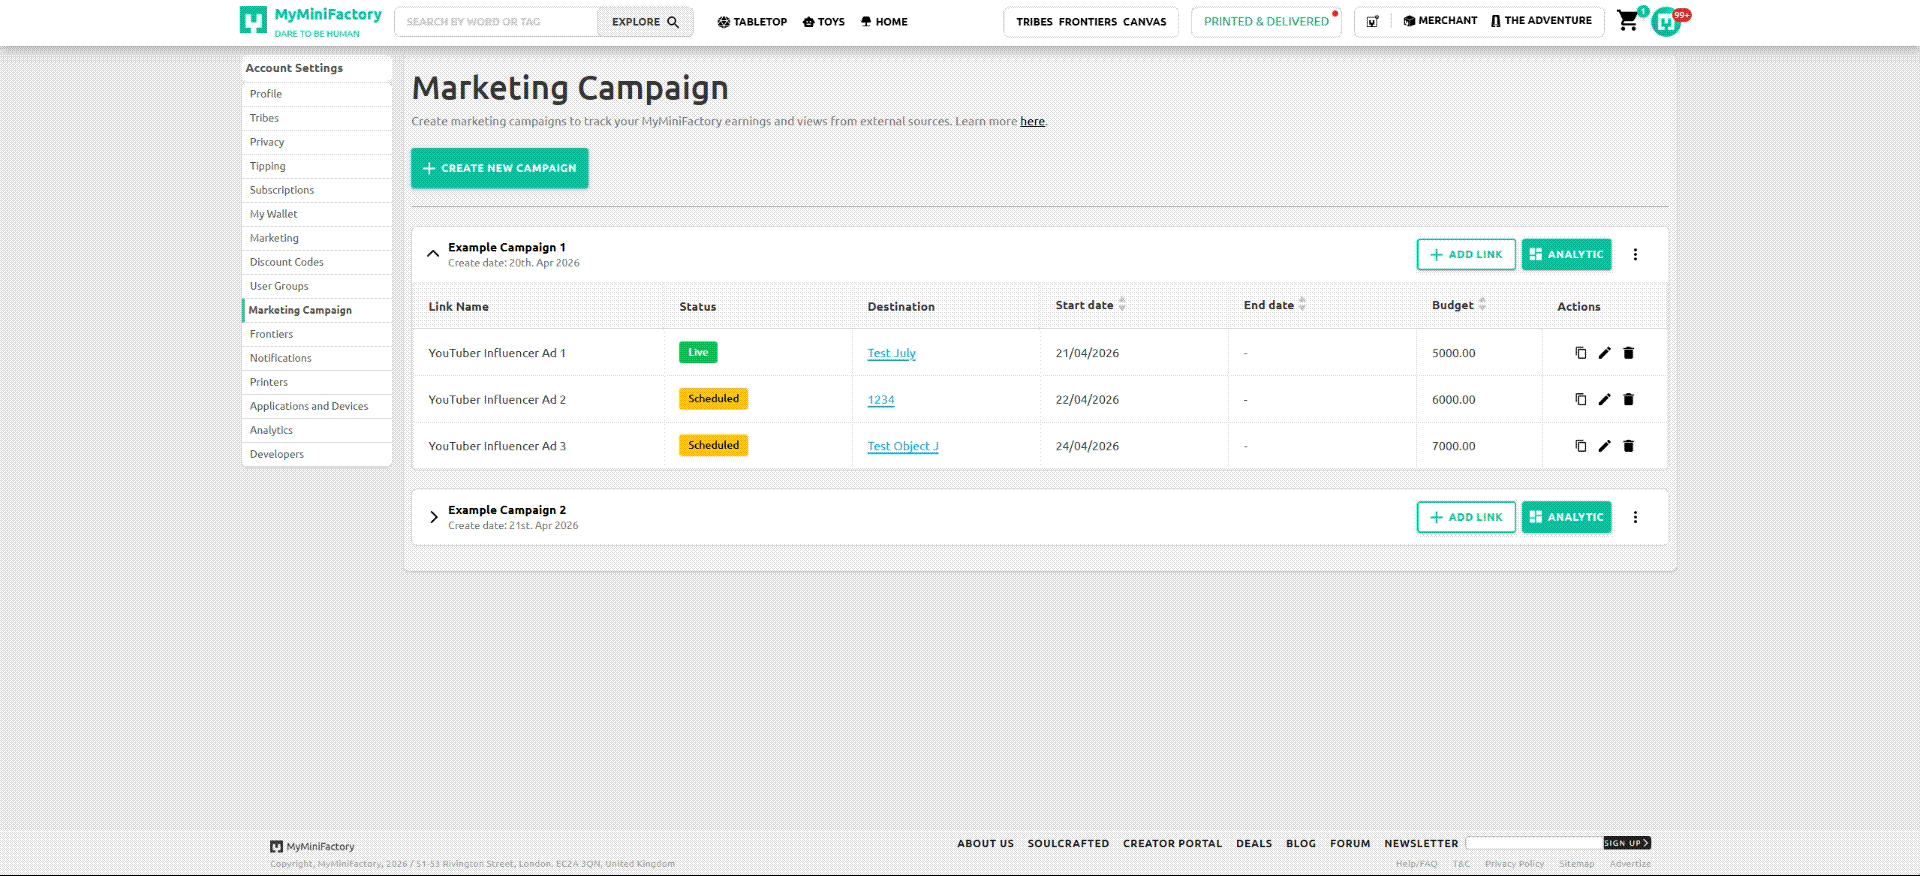View Analytic for Example Campaign 2
The height and width of the screenshot is (876, 1920).
click(x=1566, y=517)
